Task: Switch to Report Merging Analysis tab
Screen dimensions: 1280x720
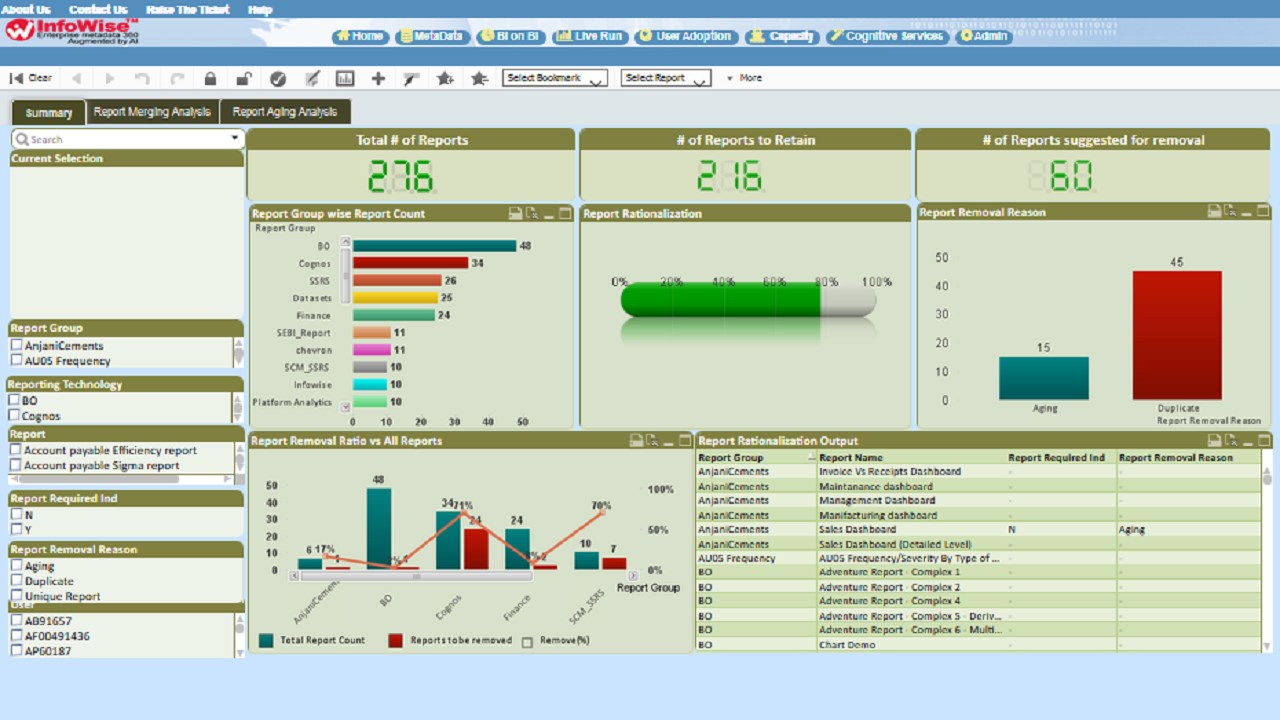Action: pyautogui.click(x=152, y=112)
